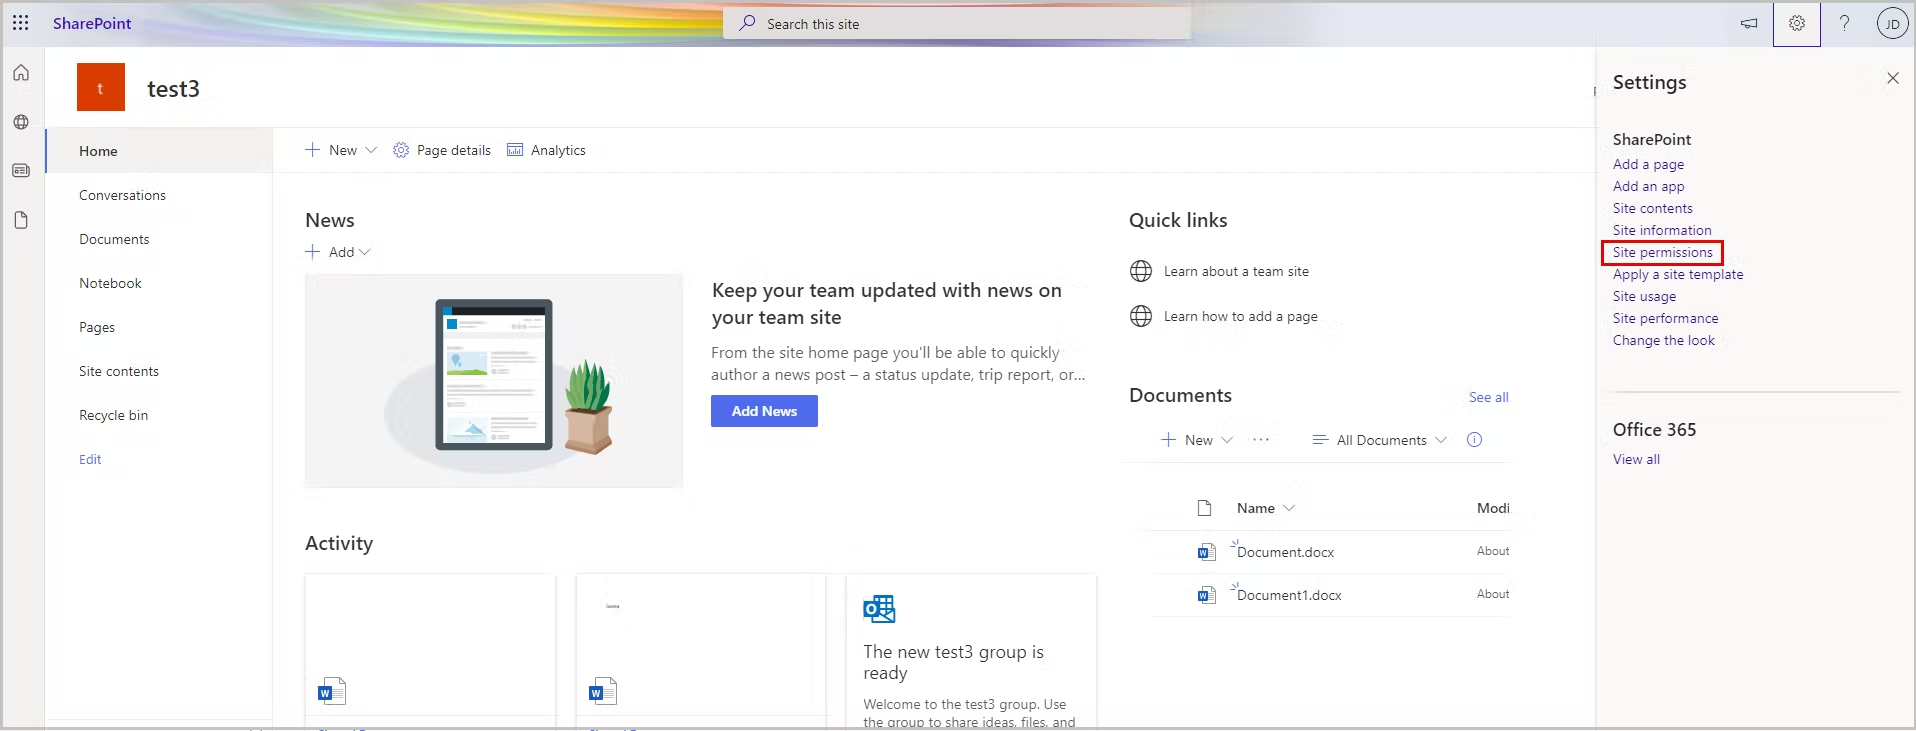Viewport: 1916px width, 731px height.
Task: Click the SharePoint brand link
Action: click(92, 23)
